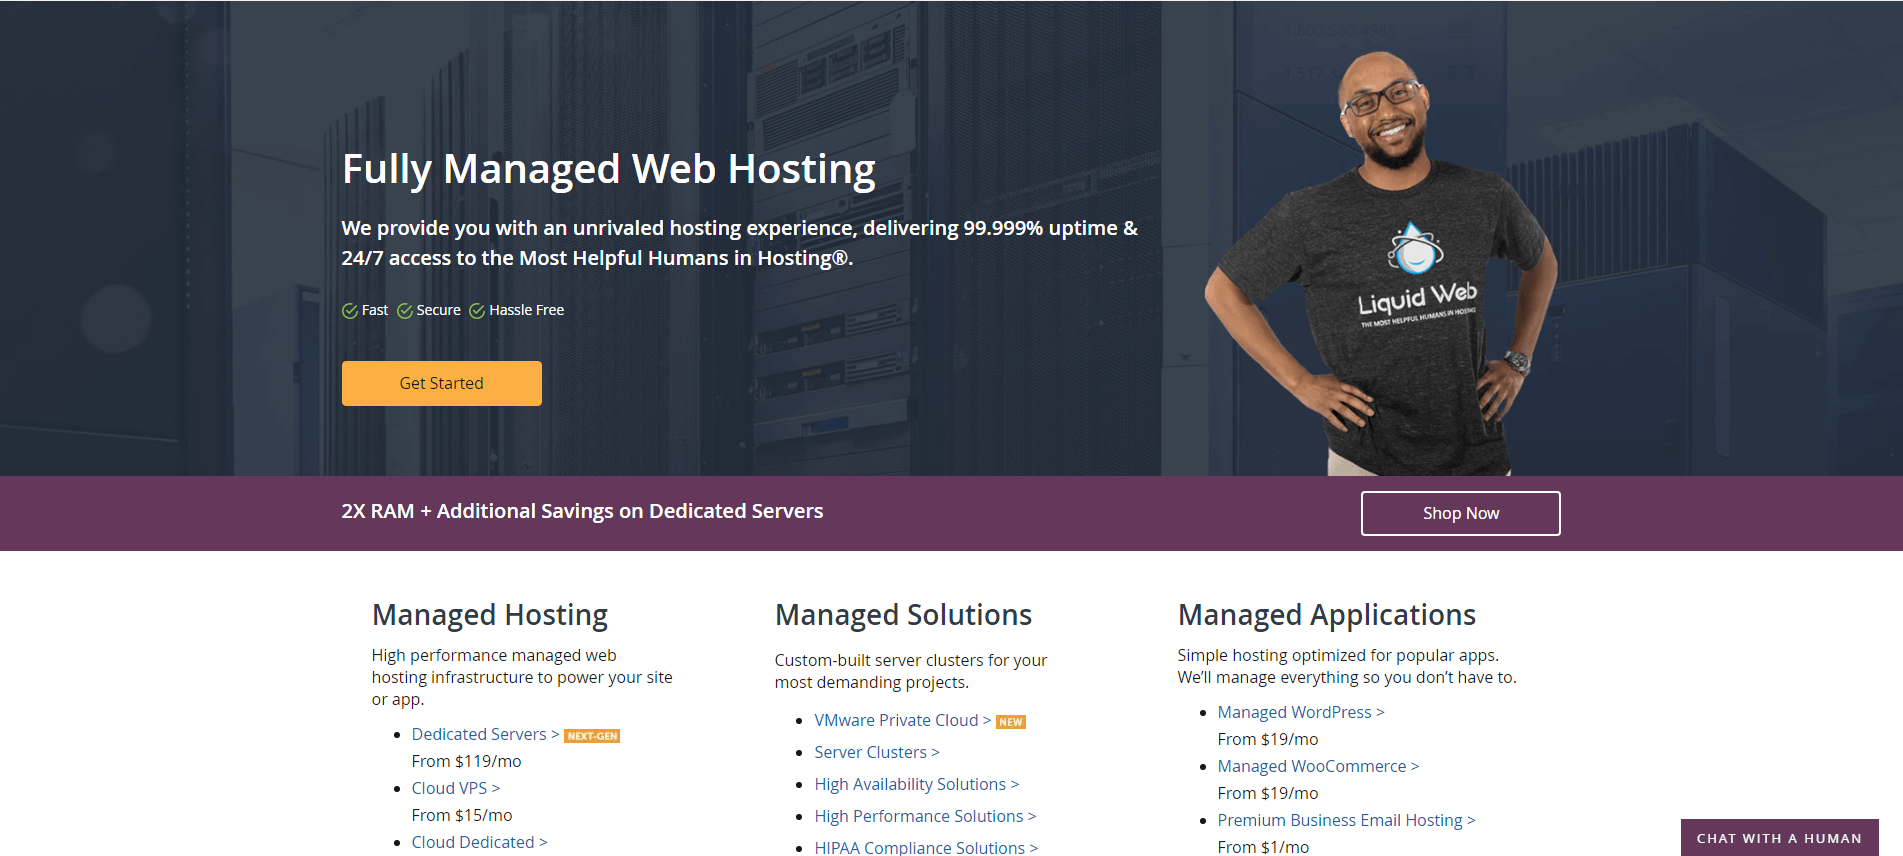
Task: Open Cloud Dedicated link
Action: 480,842
